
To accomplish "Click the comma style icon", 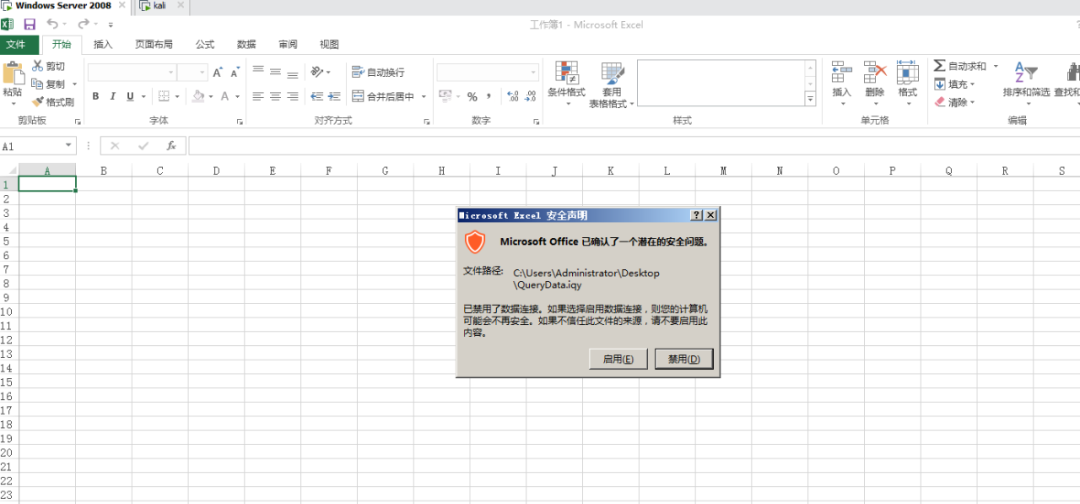I will click(x=488, y=96).
